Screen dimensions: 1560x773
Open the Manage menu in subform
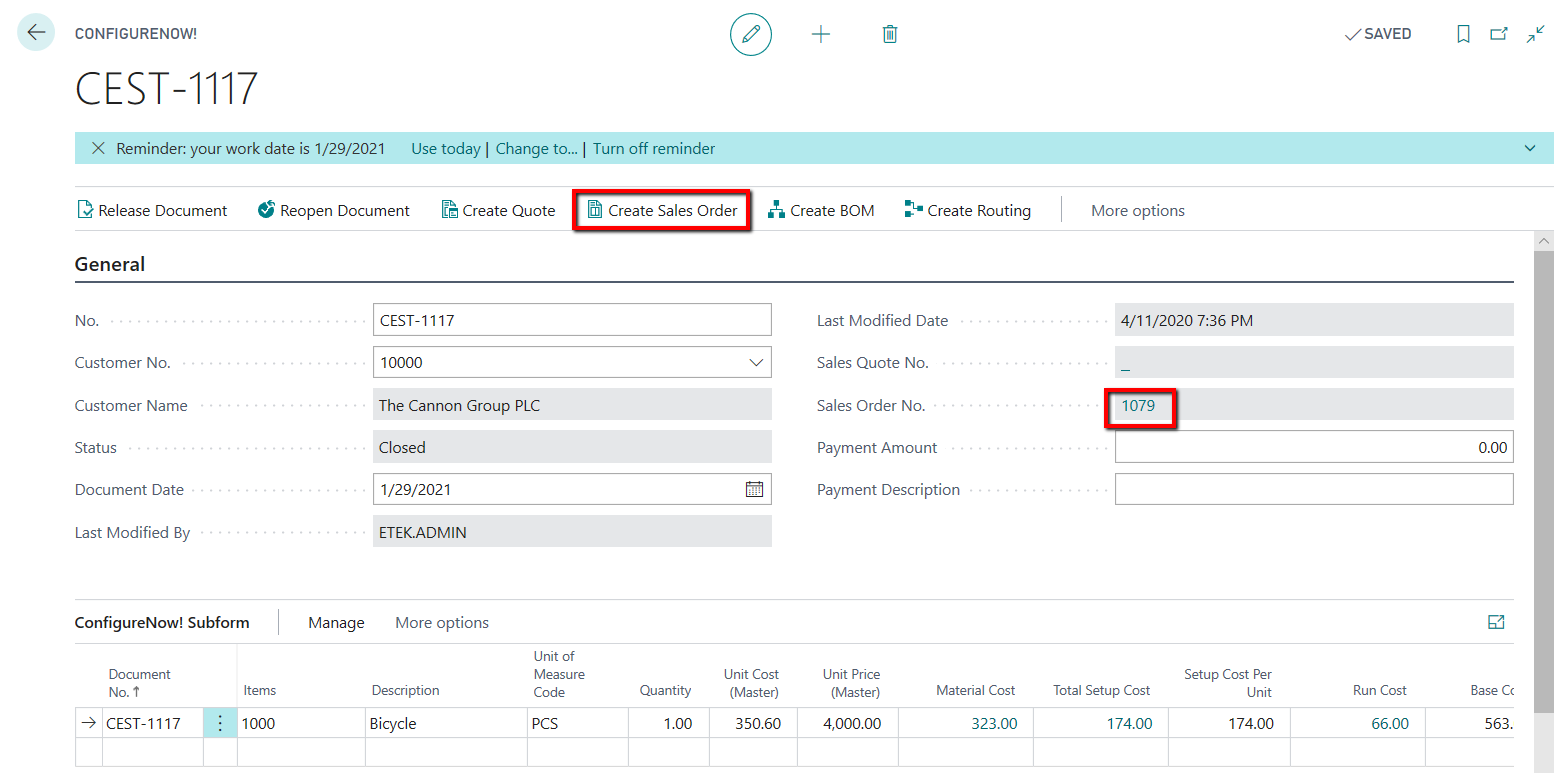[x=336, y=623]
